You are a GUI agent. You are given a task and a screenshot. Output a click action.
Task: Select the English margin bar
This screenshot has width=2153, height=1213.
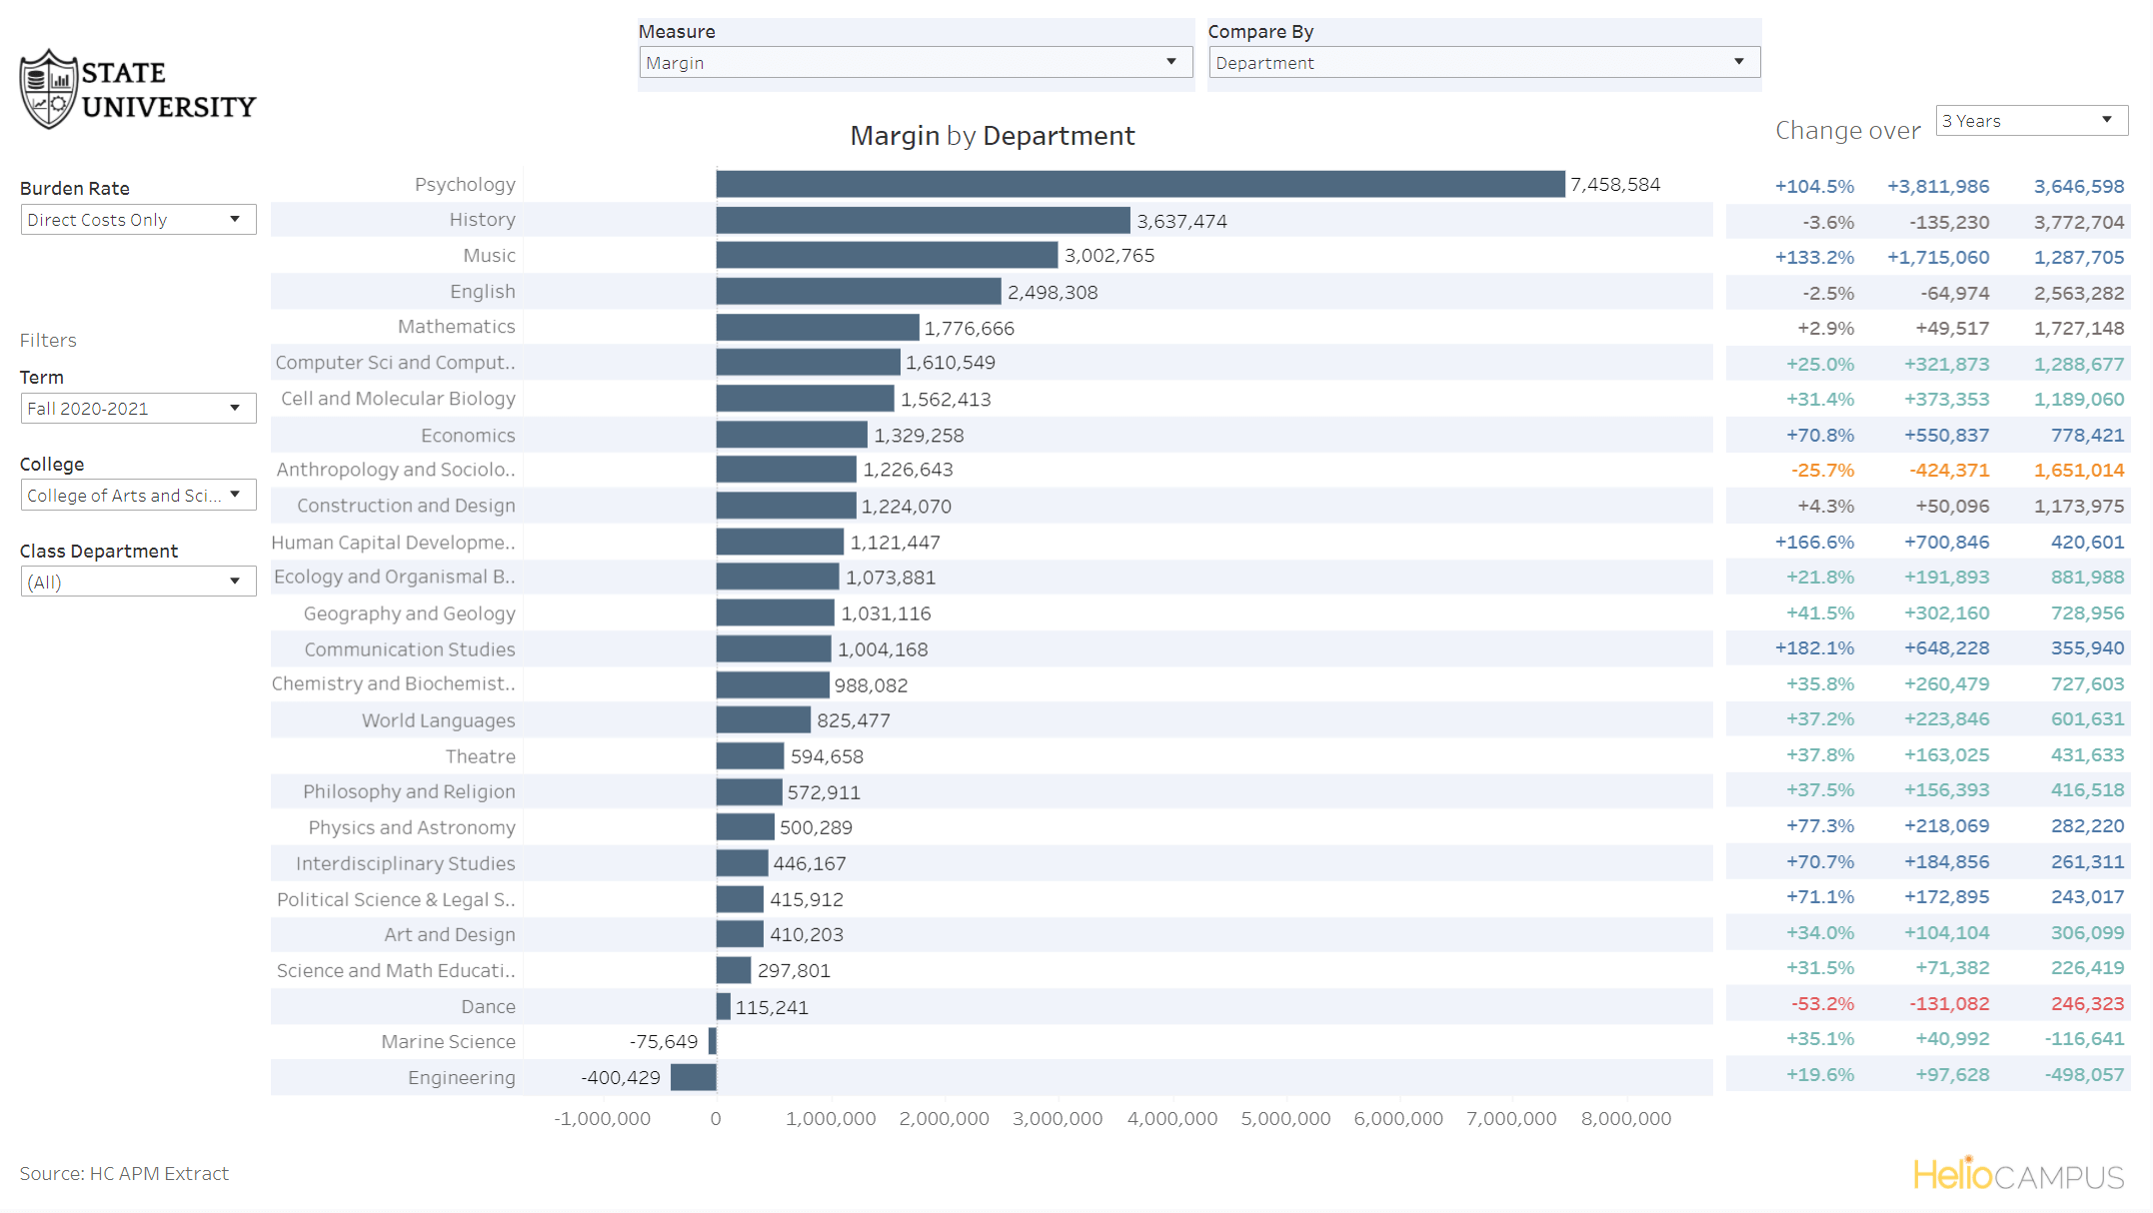[858, 292]
